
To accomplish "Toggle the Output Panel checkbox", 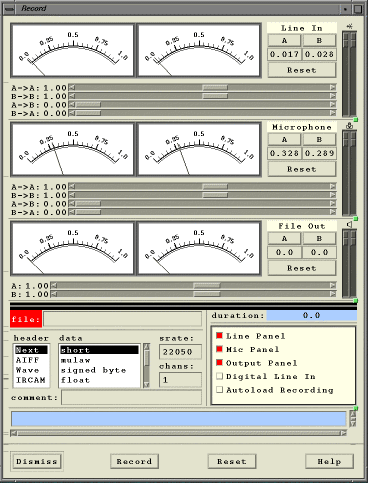I will [x=219, y=362].
